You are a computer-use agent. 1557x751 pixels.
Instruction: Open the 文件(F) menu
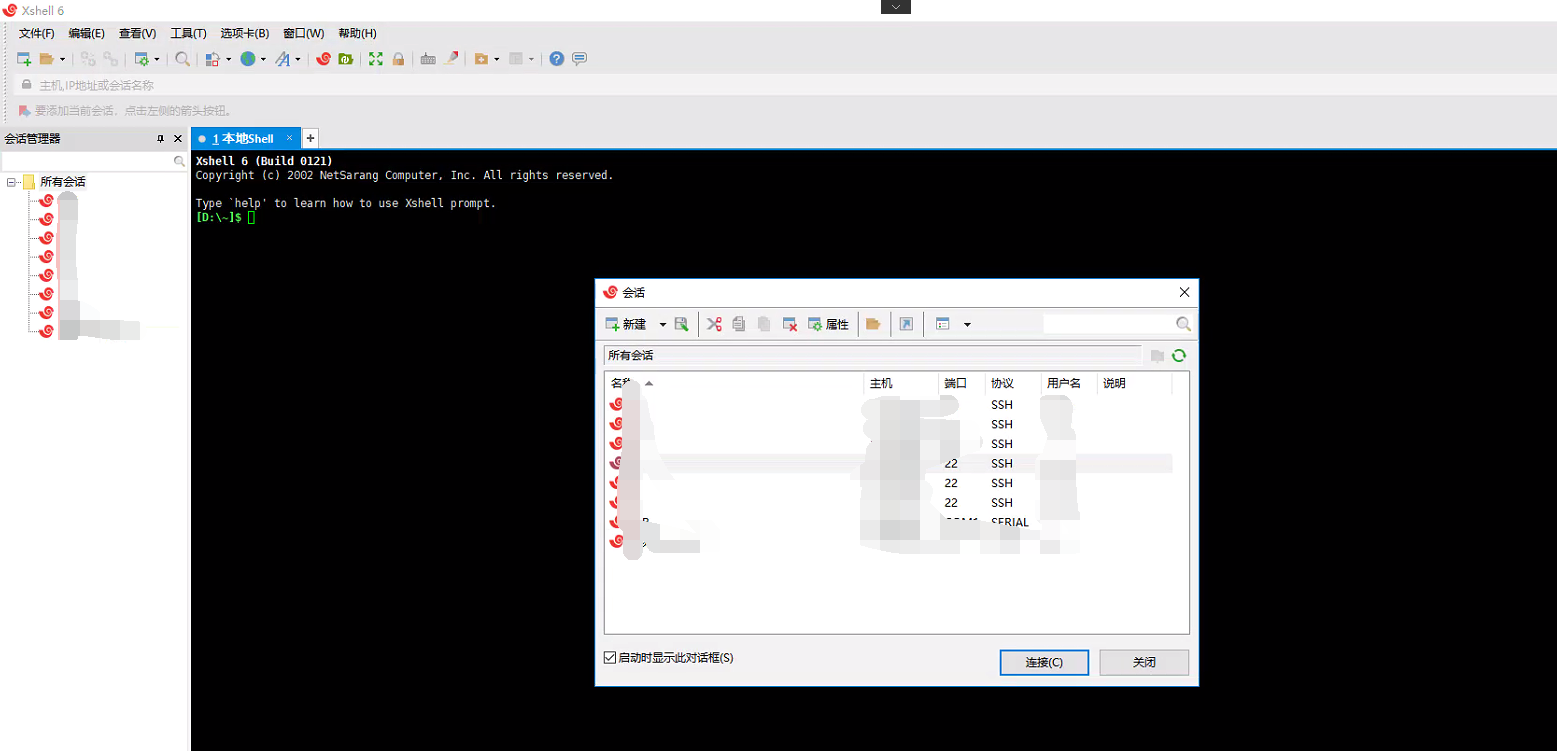(x=37, y=33)
